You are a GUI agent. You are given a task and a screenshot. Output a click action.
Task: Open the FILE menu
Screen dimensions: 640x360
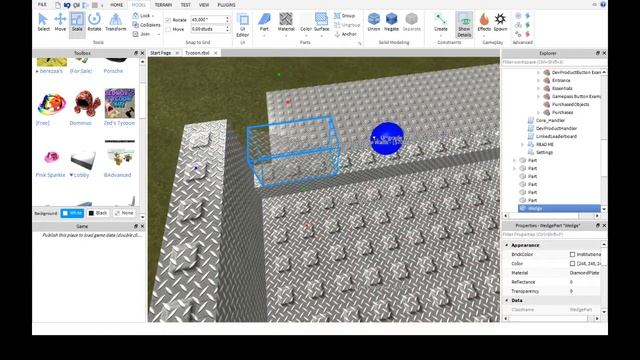point(42,4)
